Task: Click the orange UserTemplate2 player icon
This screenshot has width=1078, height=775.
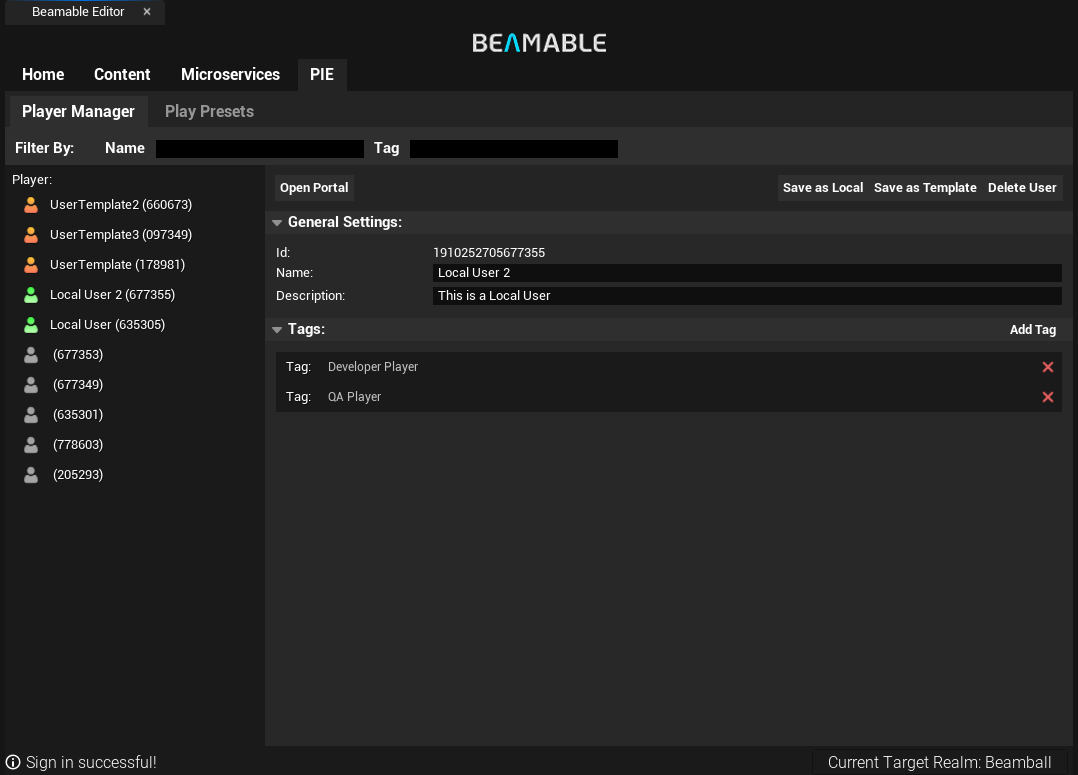Action: pyautogui.click(x=31, y=205)
